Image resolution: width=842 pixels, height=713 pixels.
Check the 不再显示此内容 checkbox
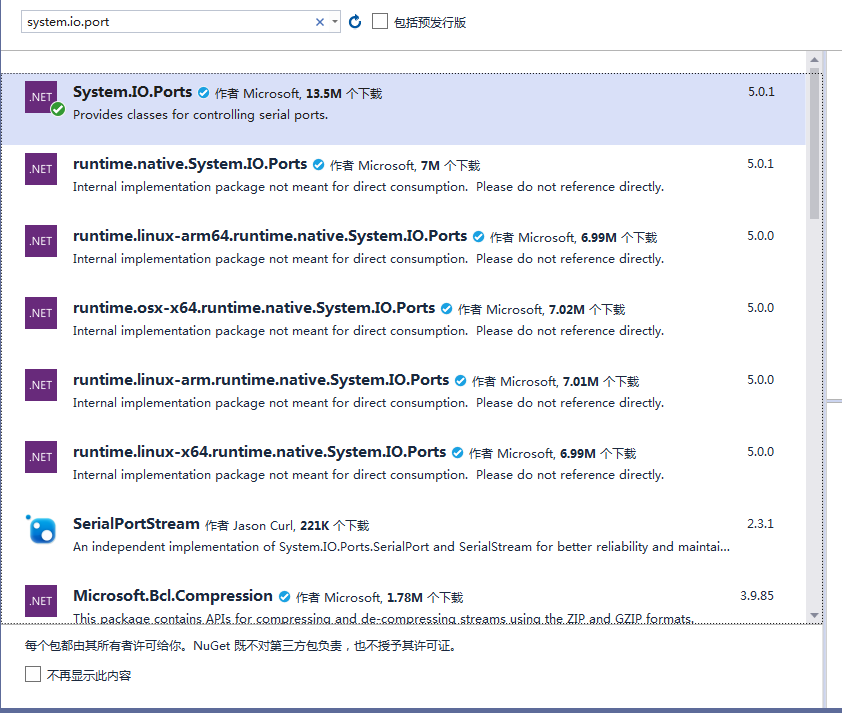point(33,675)
